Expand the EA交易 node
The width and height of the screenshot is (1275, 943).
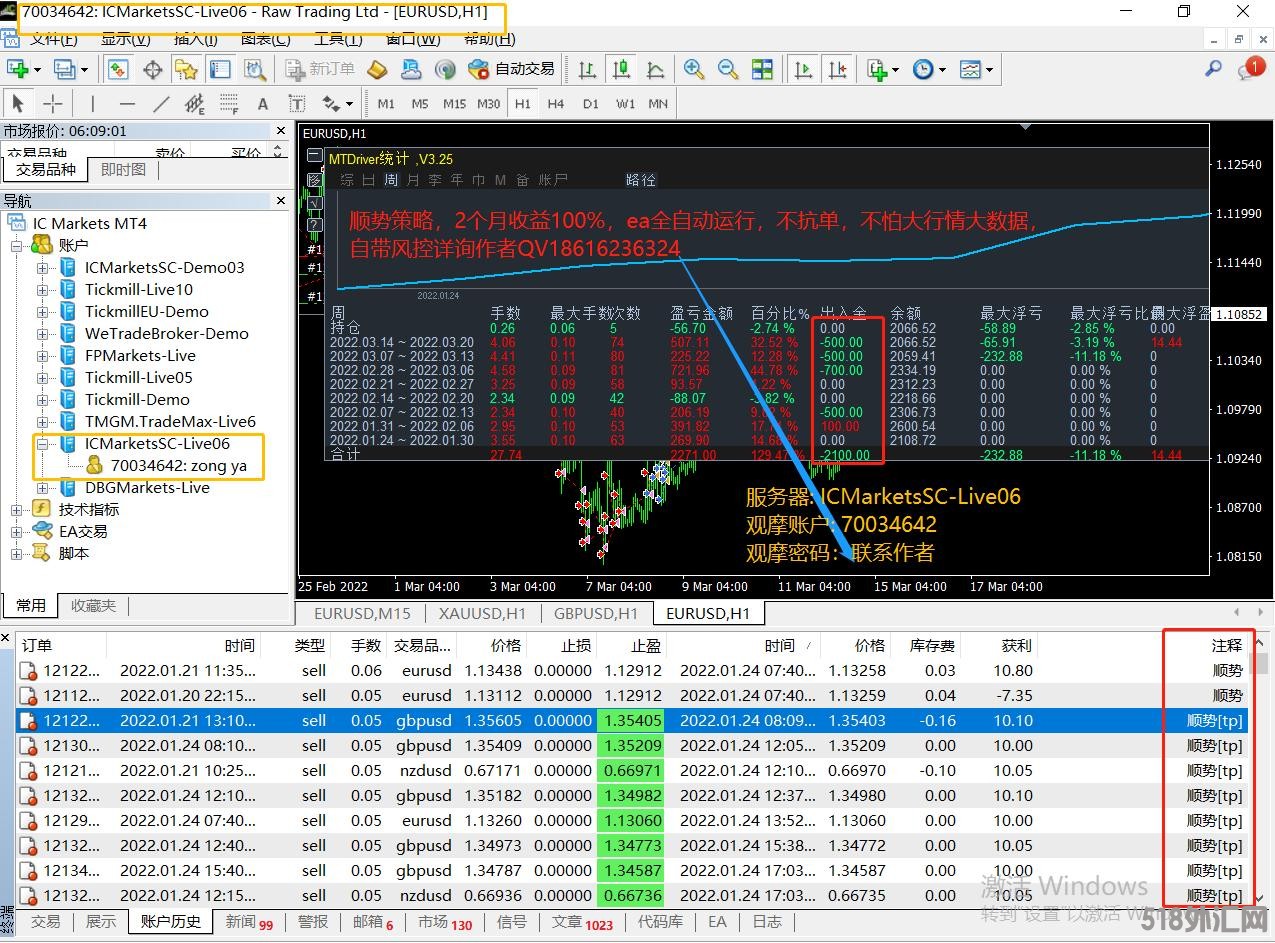coord(18,531)
